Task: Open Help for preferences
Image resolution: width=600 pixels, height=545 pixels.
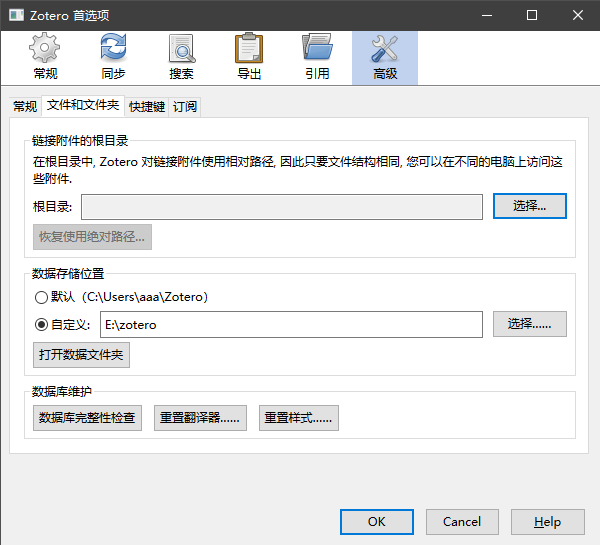Action: [x=548, y=522]
